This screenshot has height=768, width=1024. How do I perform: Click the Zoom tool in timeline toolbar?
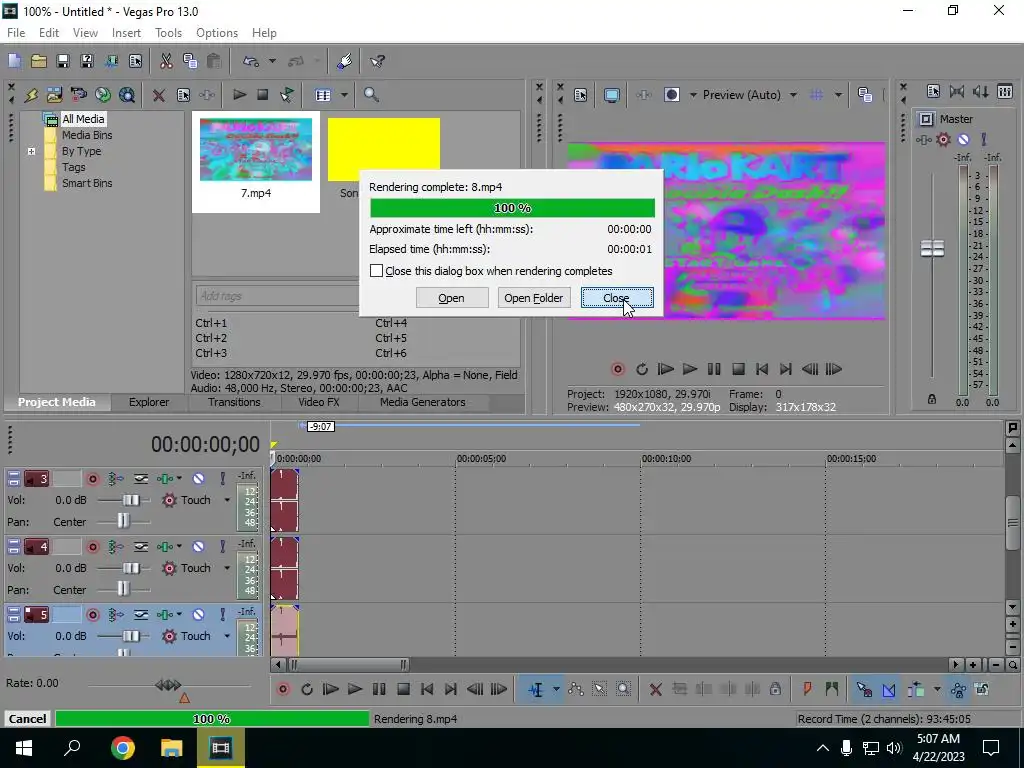point(624,690)
